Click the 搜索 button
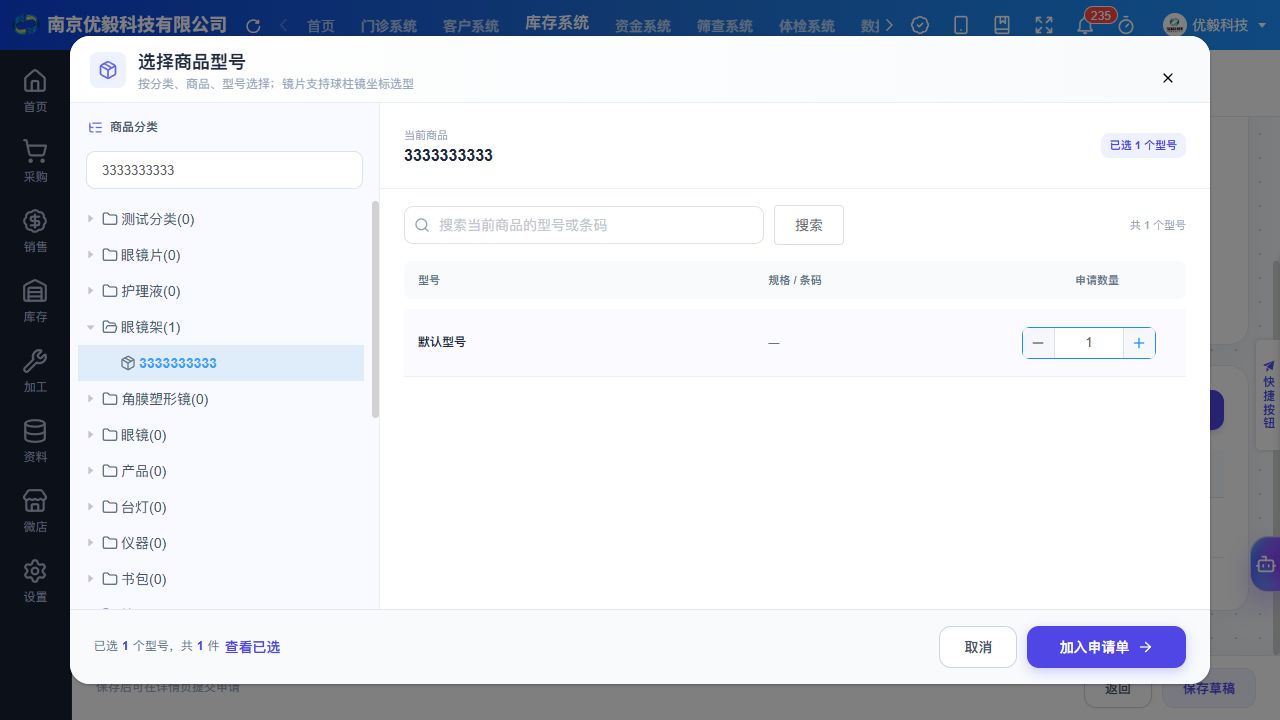Image resolution: width=1280 pixels, height=720 pixels. pos(809,225)
